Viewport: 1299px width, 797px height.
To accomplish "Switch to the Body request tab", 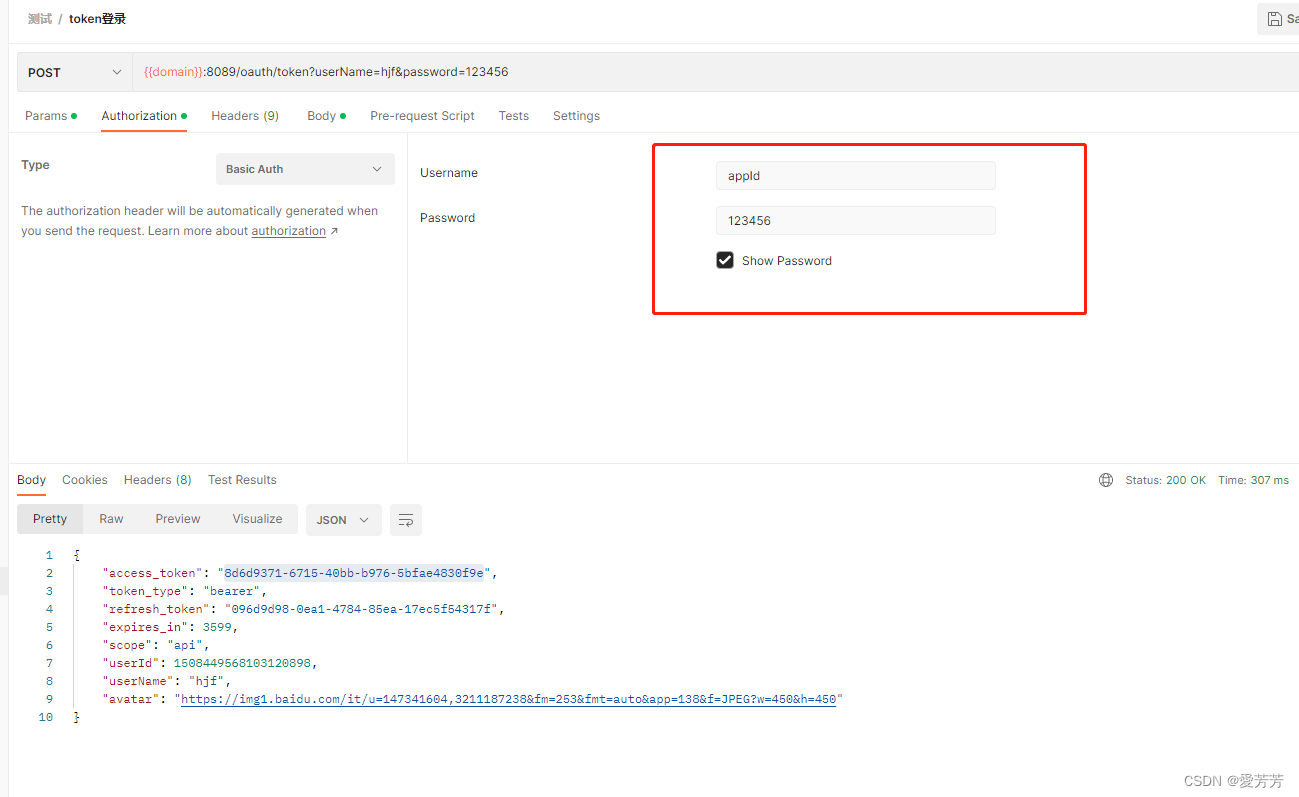I will [x=321, y=115].
